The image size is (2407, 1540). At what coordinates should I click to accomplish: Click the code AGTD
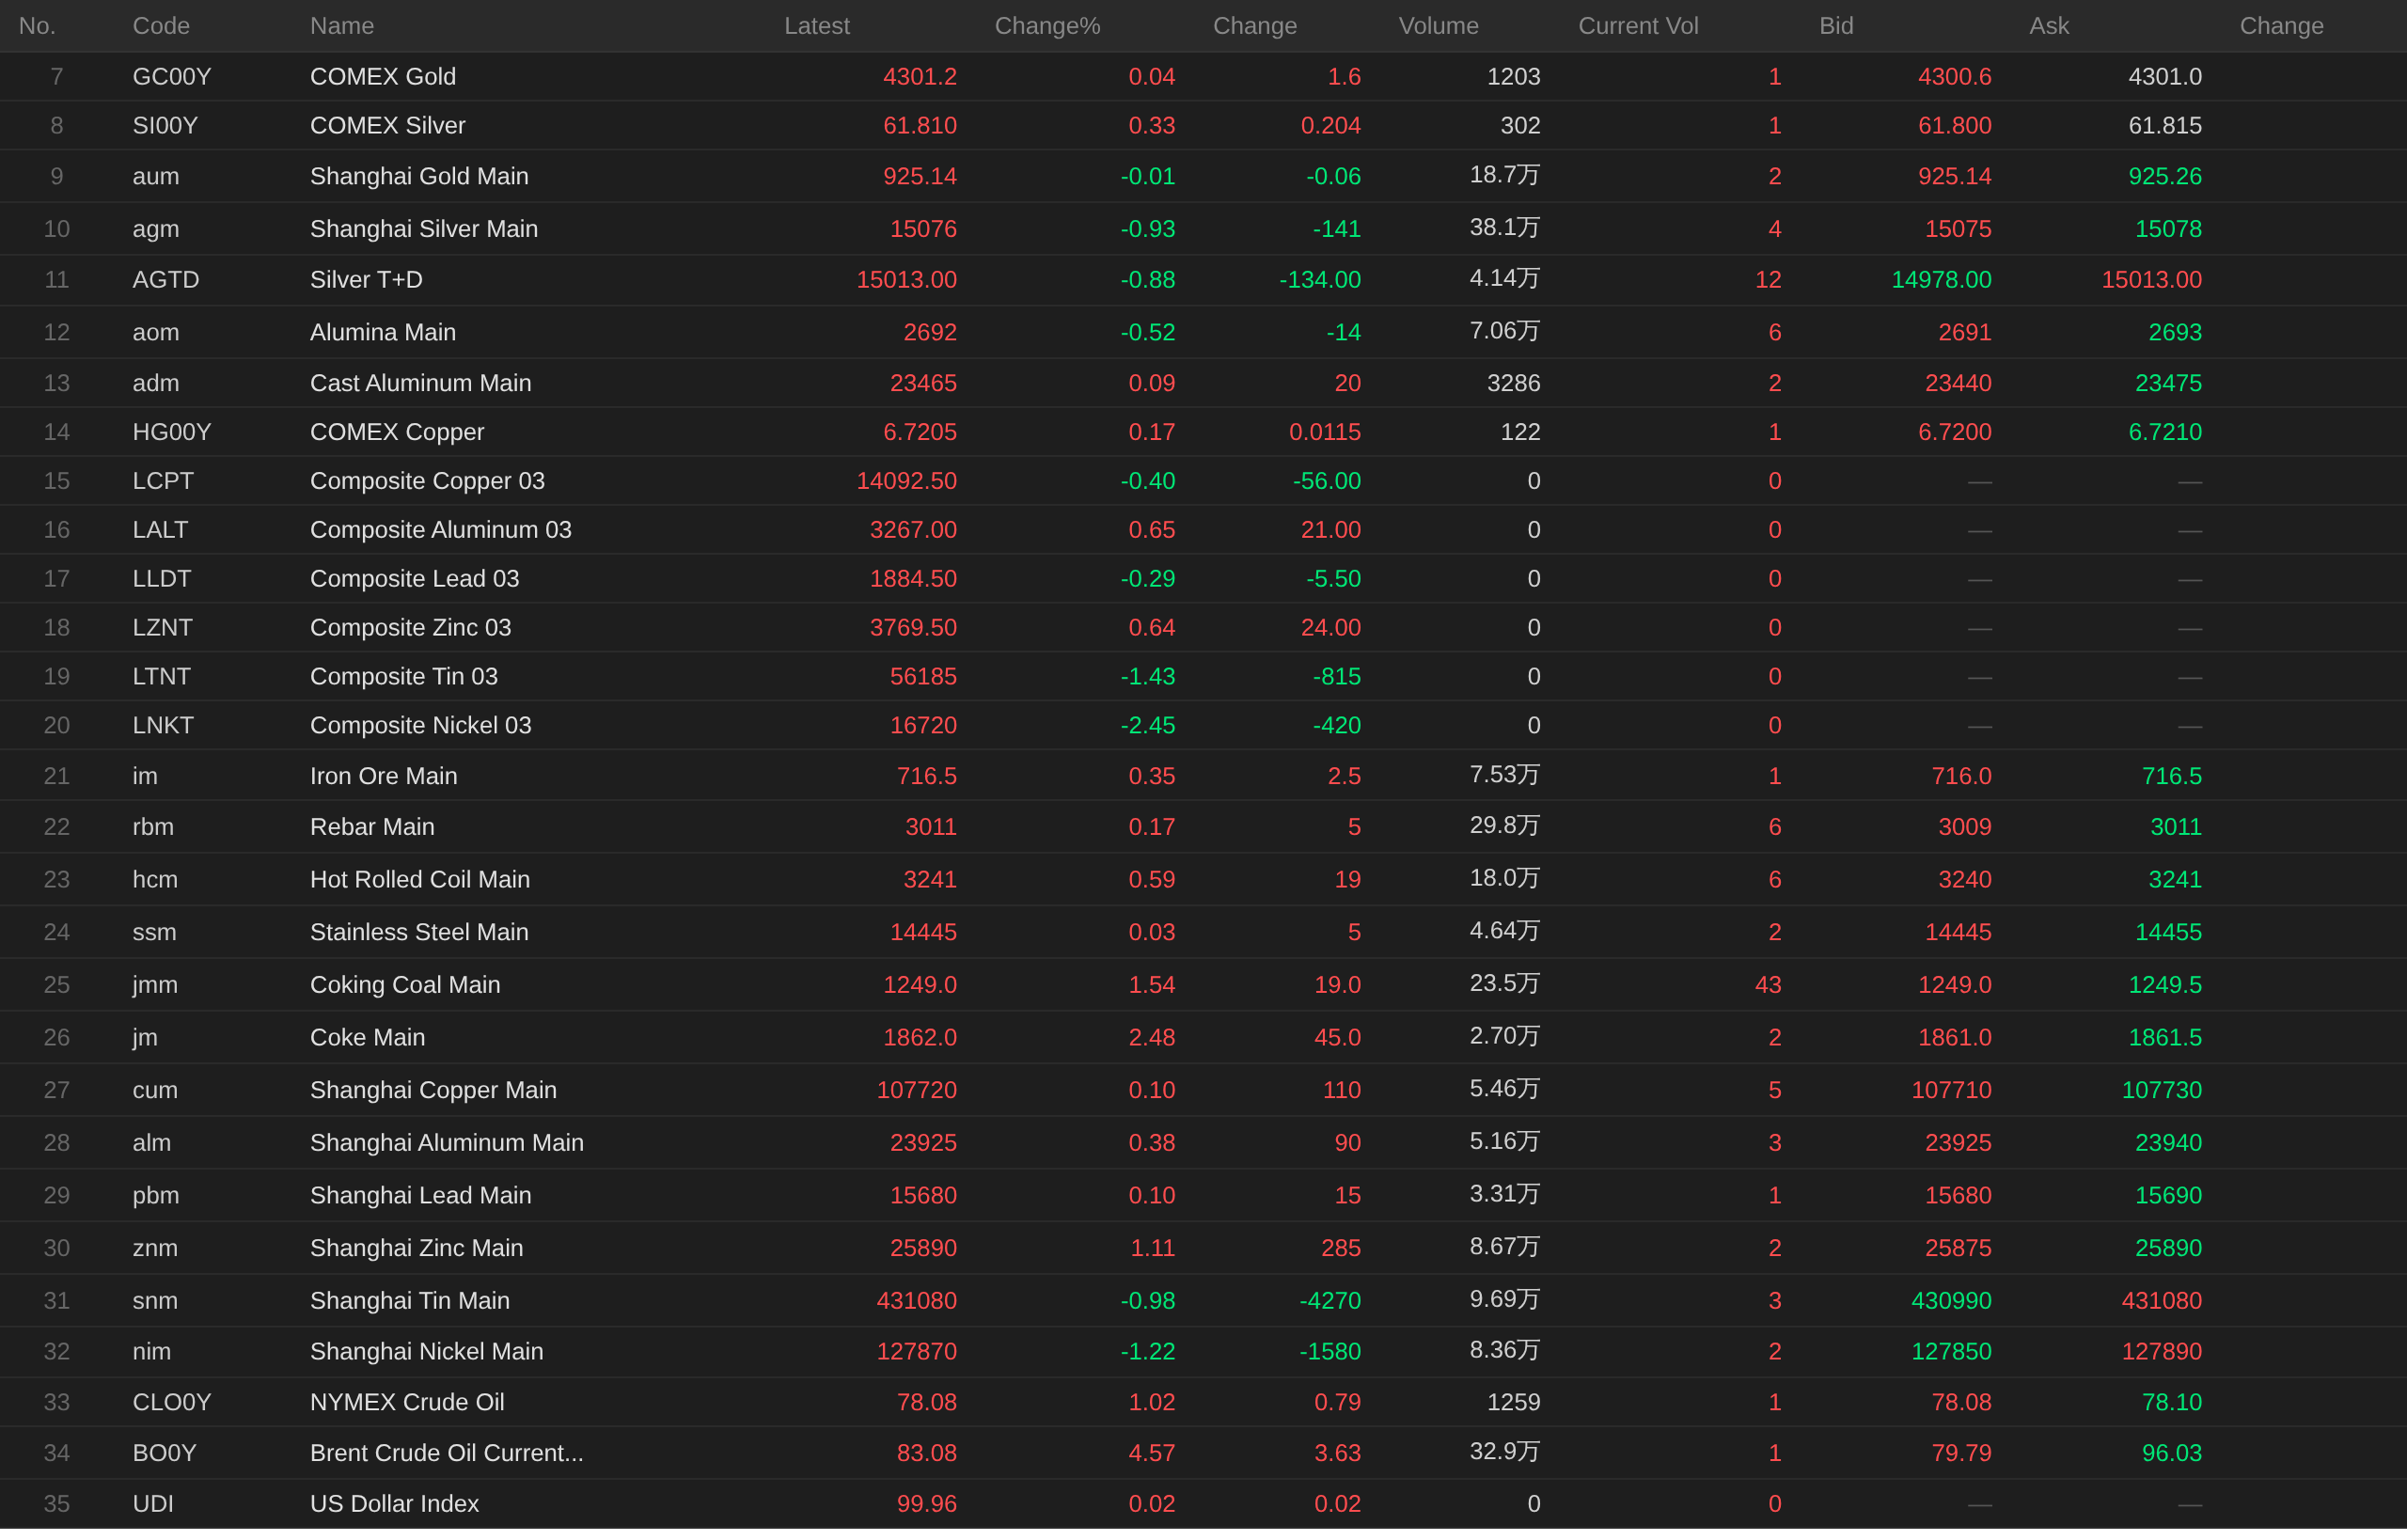[x=166, y=280]
